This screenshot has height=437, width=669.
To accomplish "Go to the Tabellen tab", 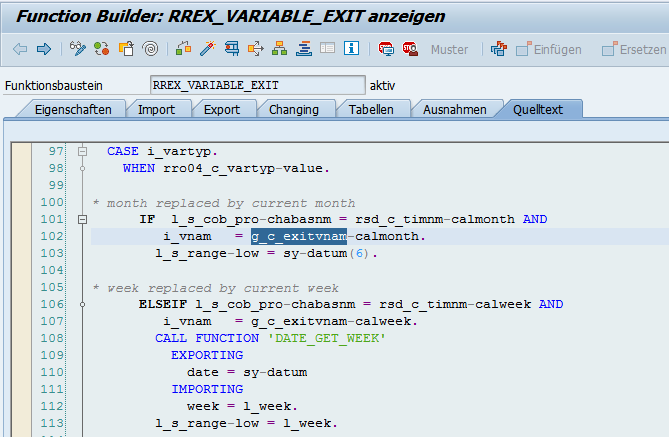I will (x=371, y=110).
